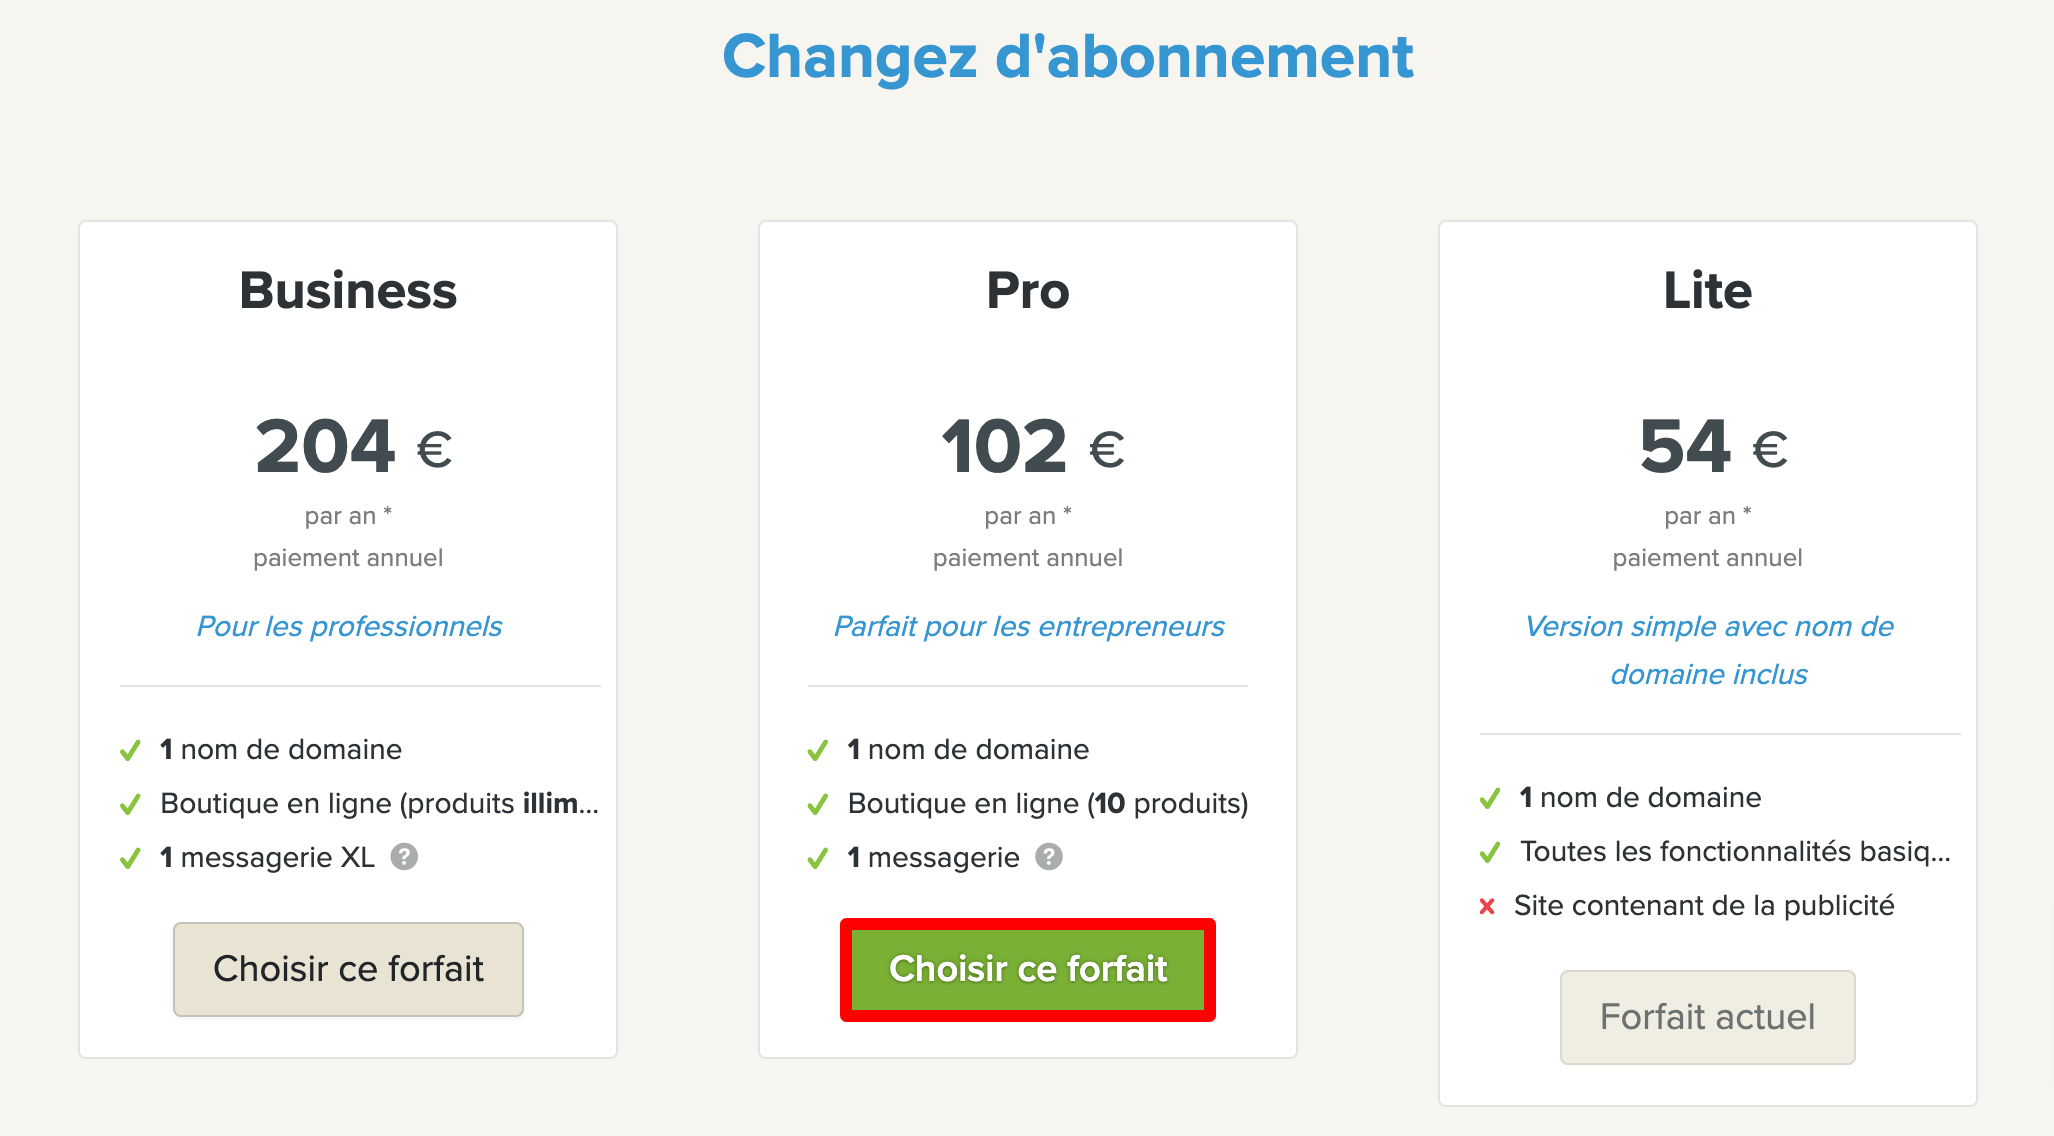
Task: Choose the Business plan with Choisir ce forfait
Action: coord(348,969)
